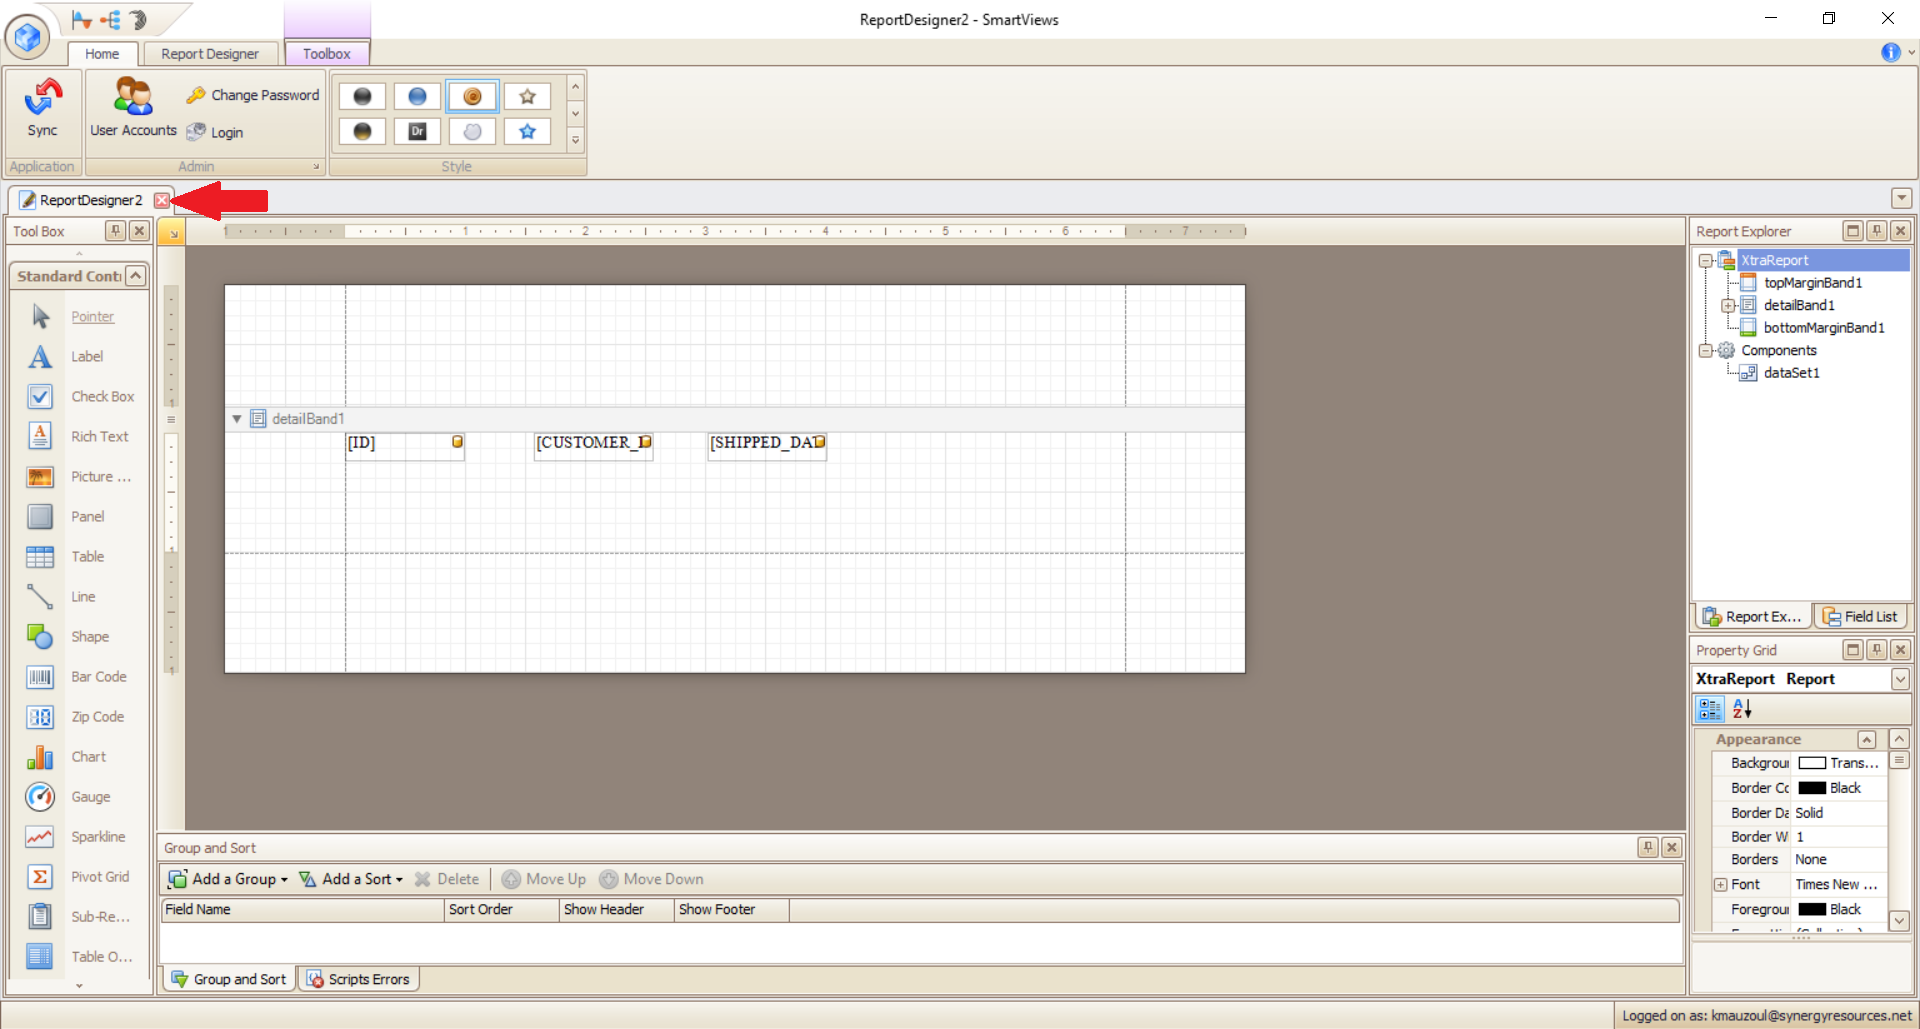Select the Bar Code control

pyautogui.click(x=80, y=677)
